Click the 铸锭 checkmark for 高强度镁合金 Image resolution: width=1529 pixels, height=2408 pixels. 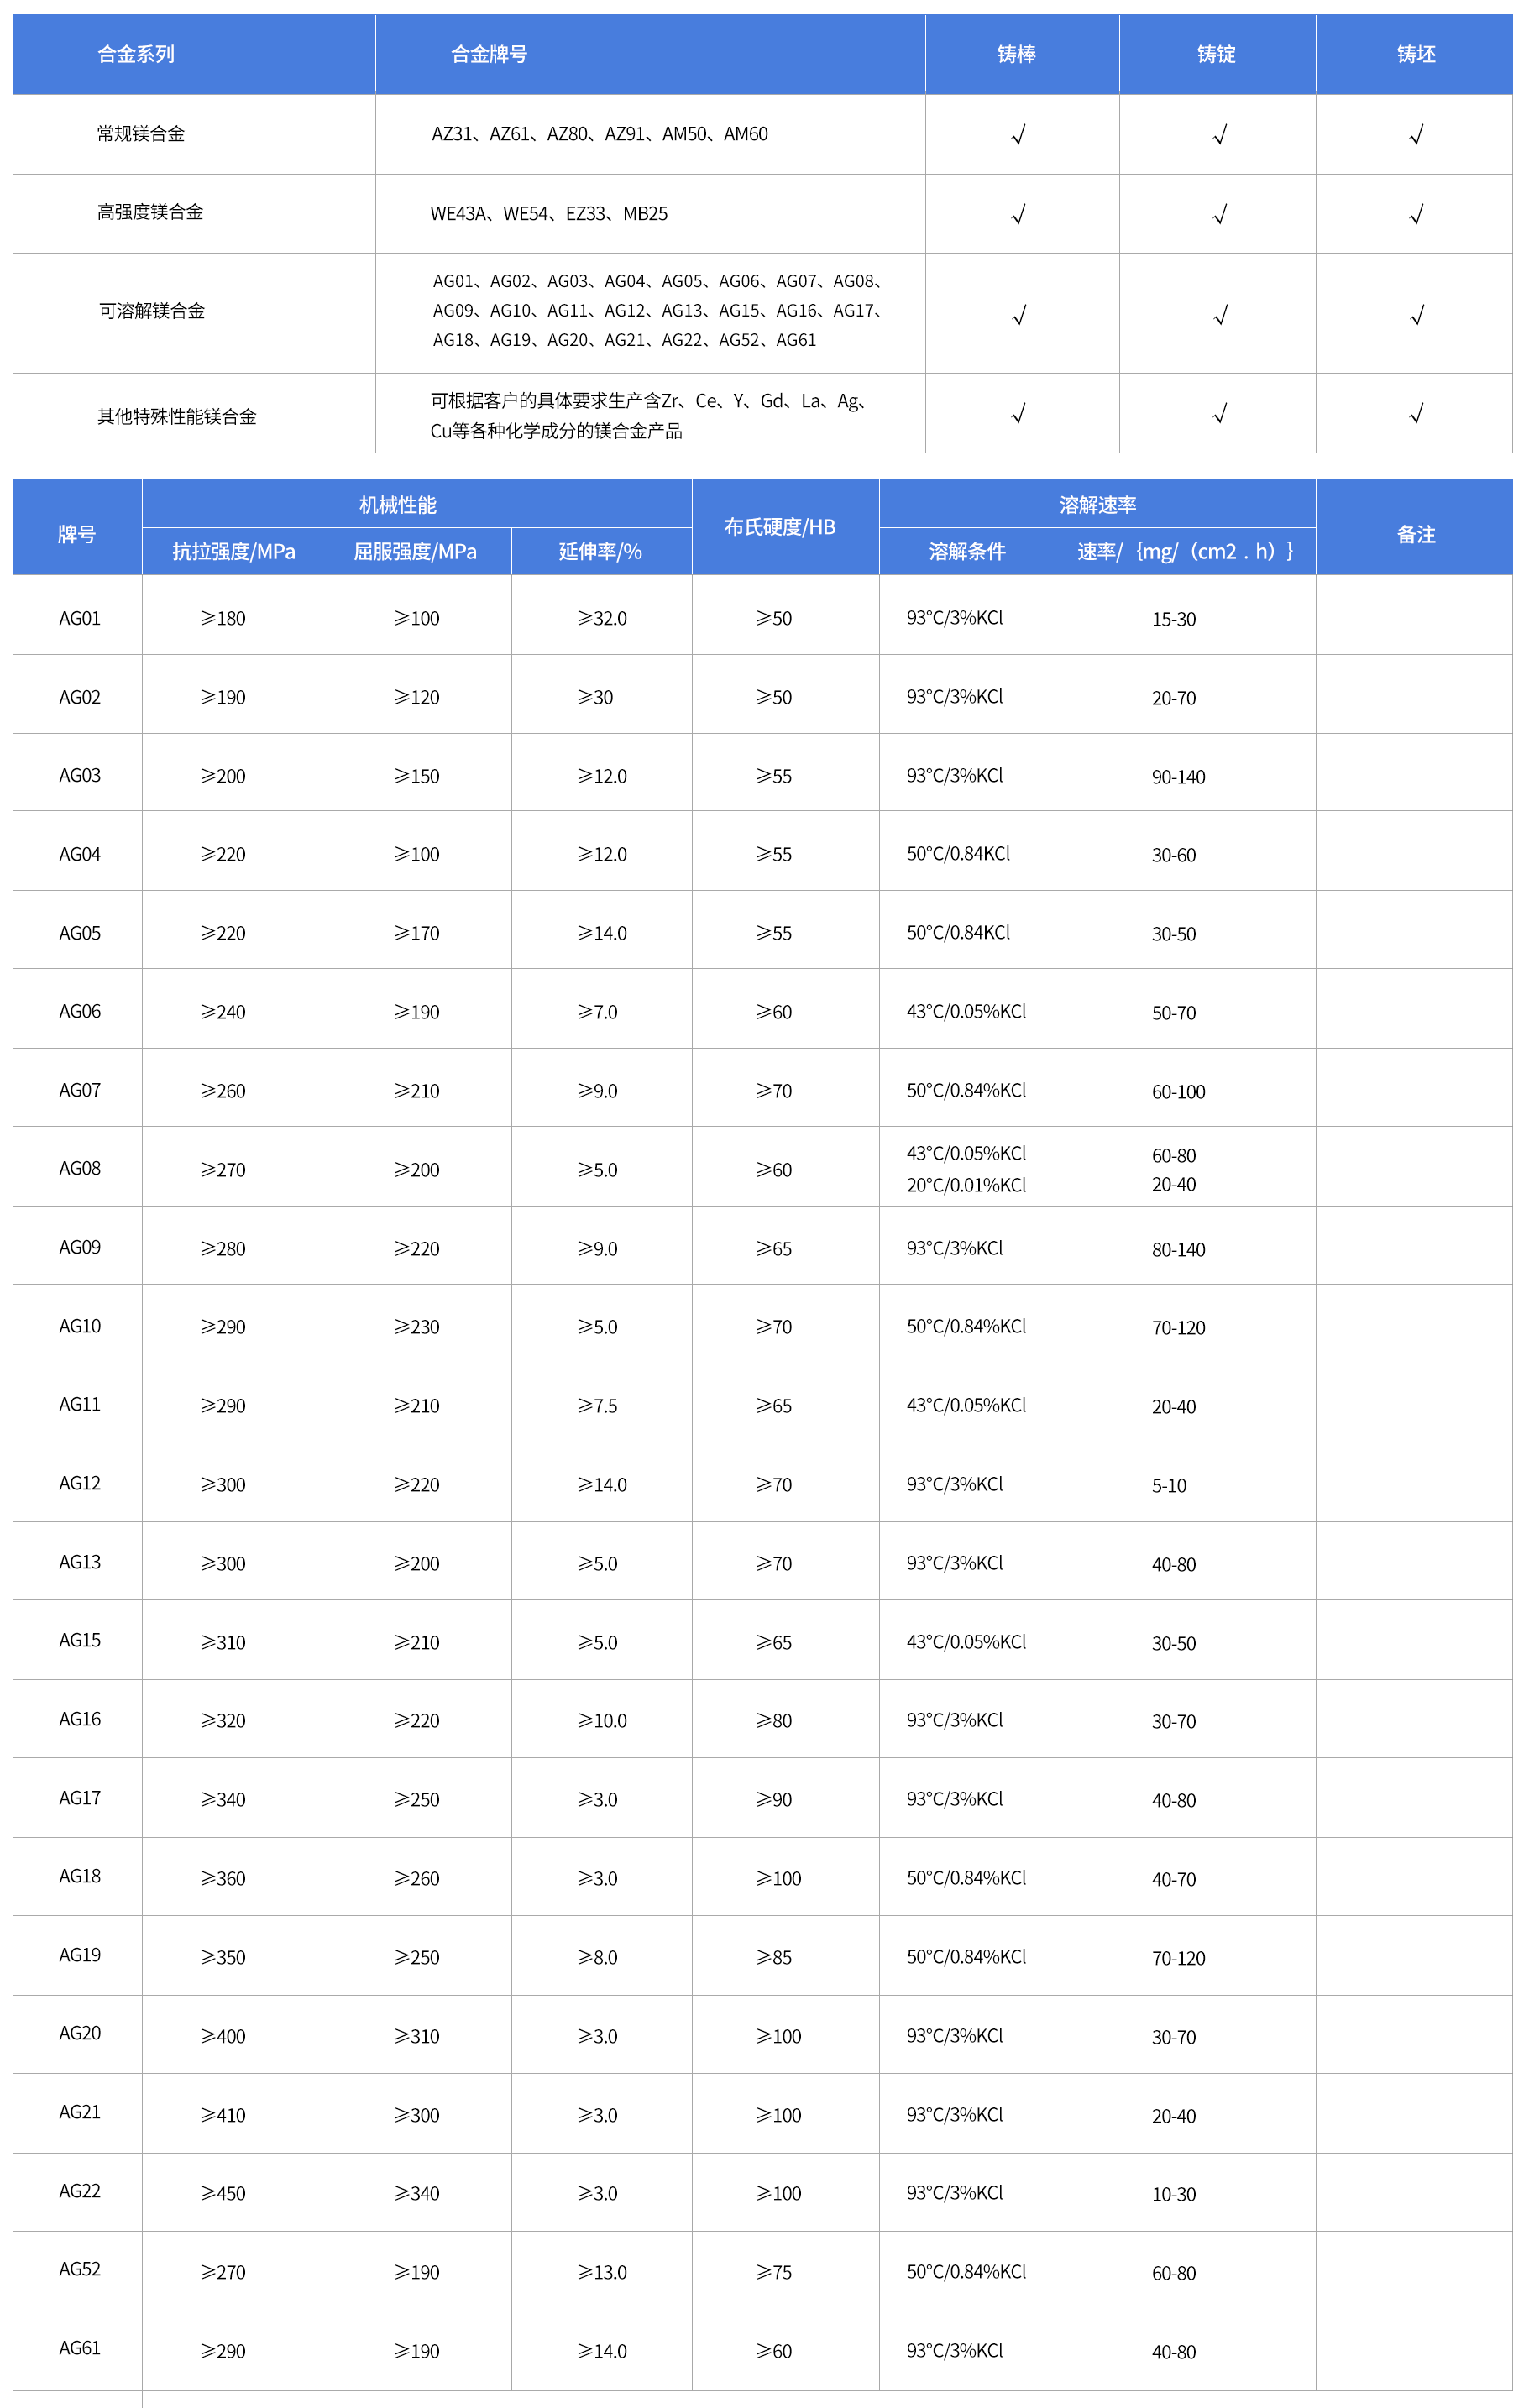(1219, 214)
